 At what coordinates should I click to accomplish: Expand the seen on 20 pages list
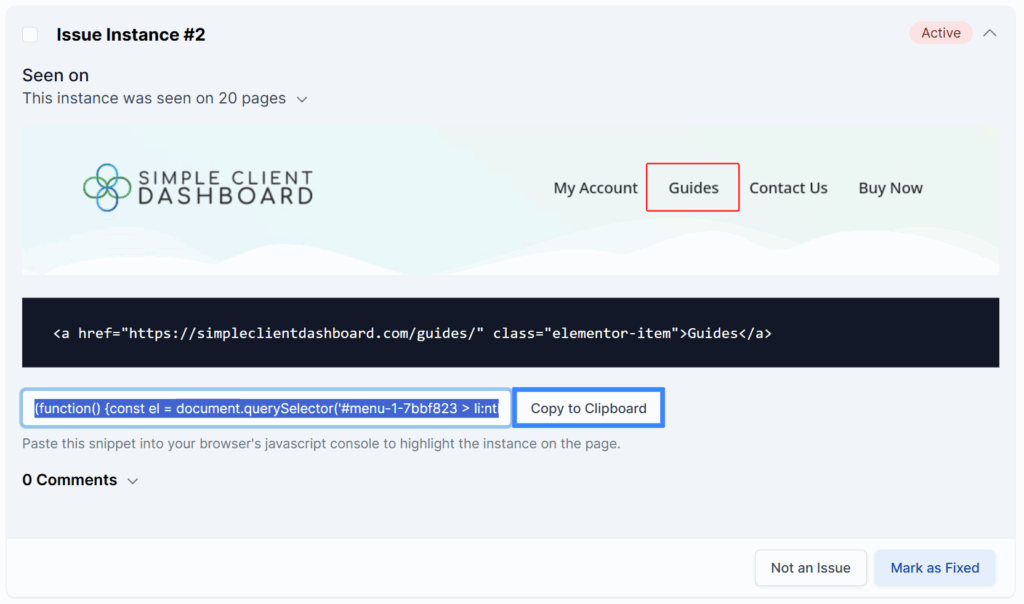coord(302,99)
